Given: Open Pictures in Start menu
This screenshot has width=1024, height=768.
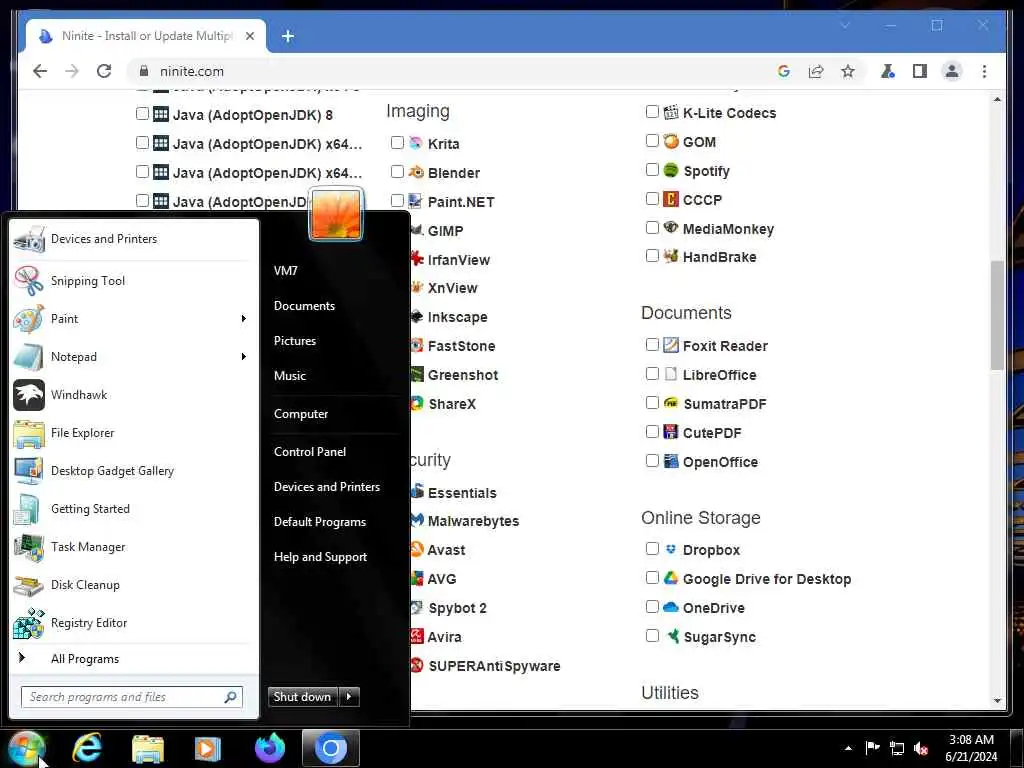Looking at the screenshot, I should click(295, 341).
